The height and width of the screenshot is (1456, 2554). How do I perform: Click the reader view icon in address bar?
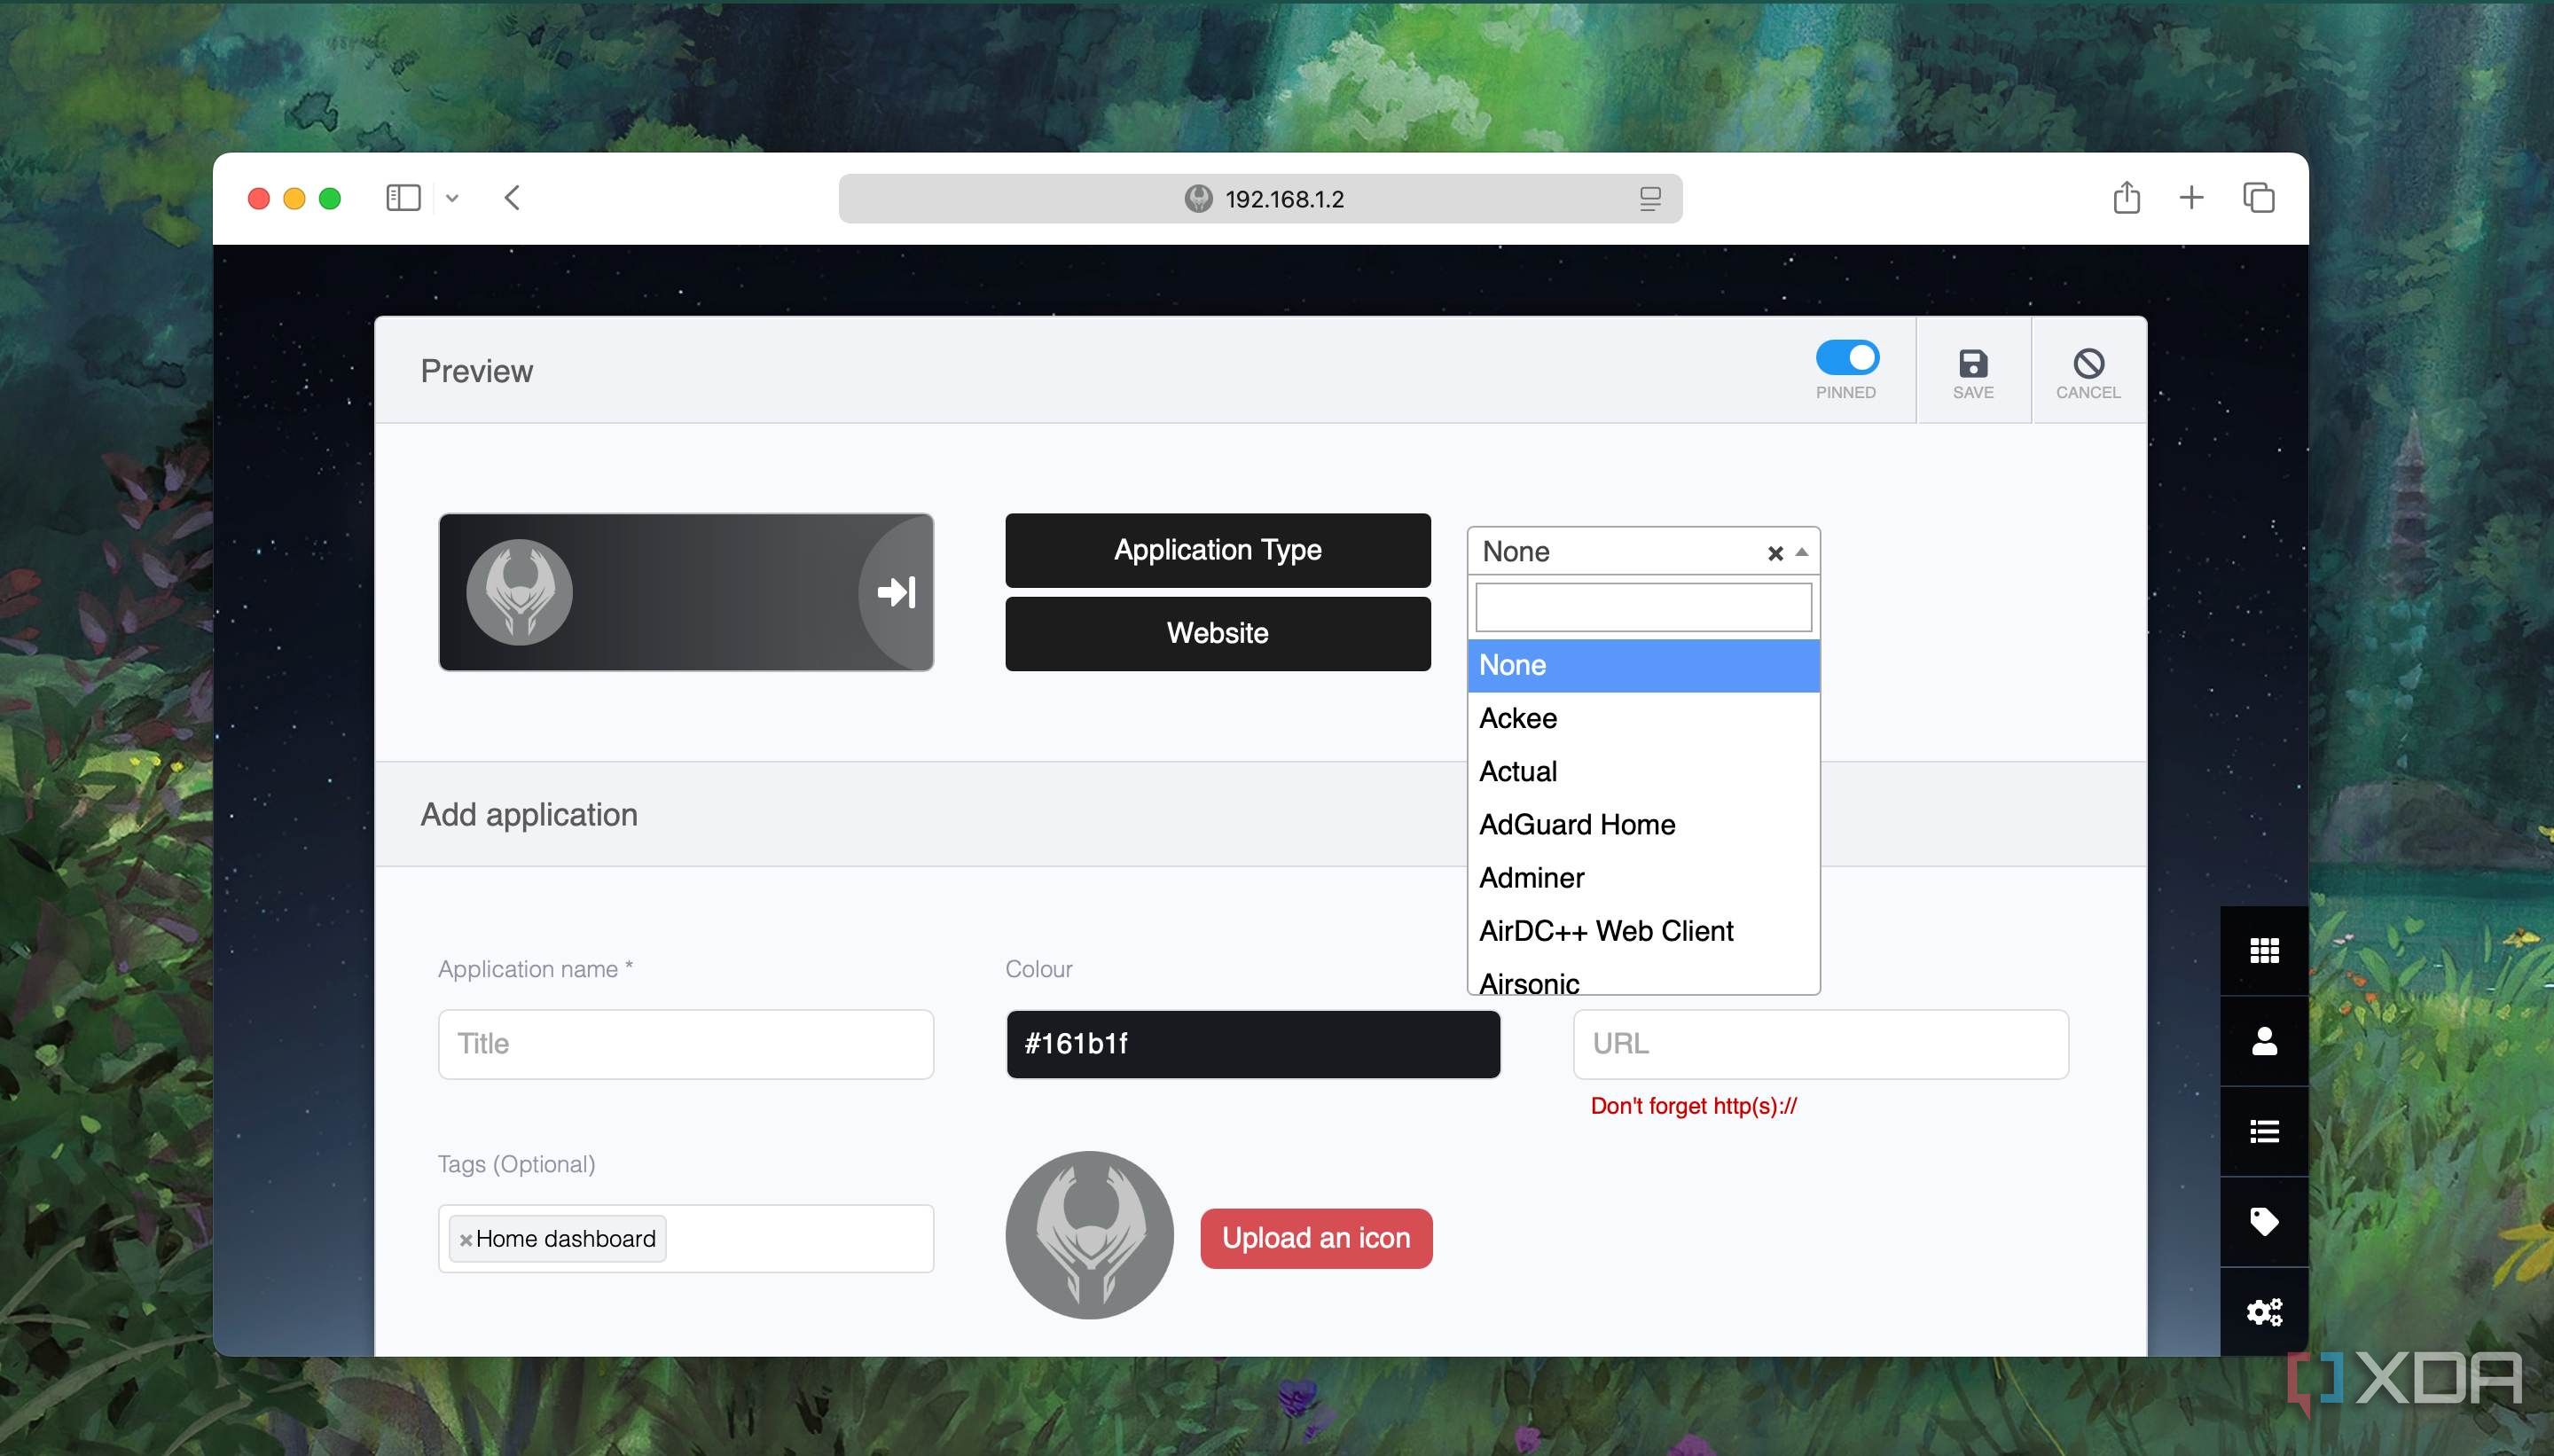pos(1650,198)
